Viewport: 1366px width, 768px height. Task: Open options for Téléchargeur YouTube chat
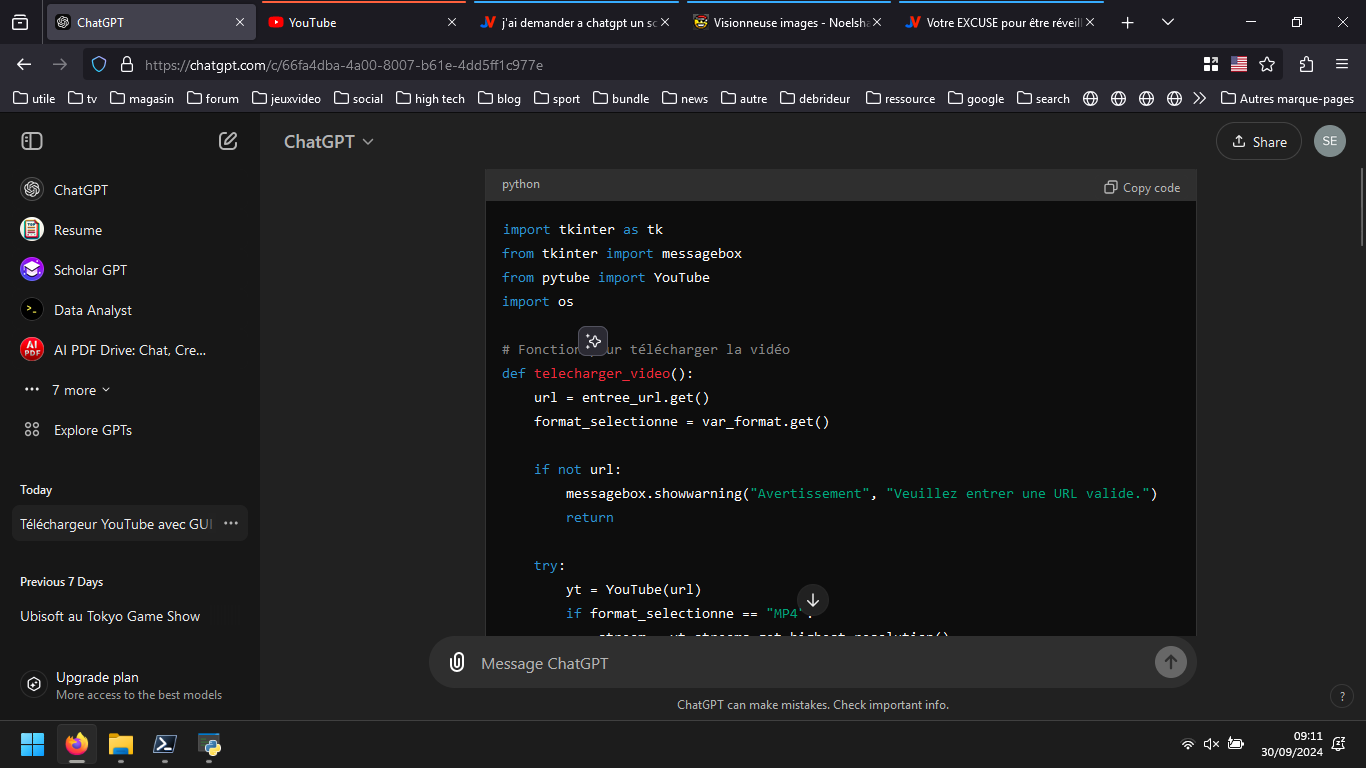231,523
